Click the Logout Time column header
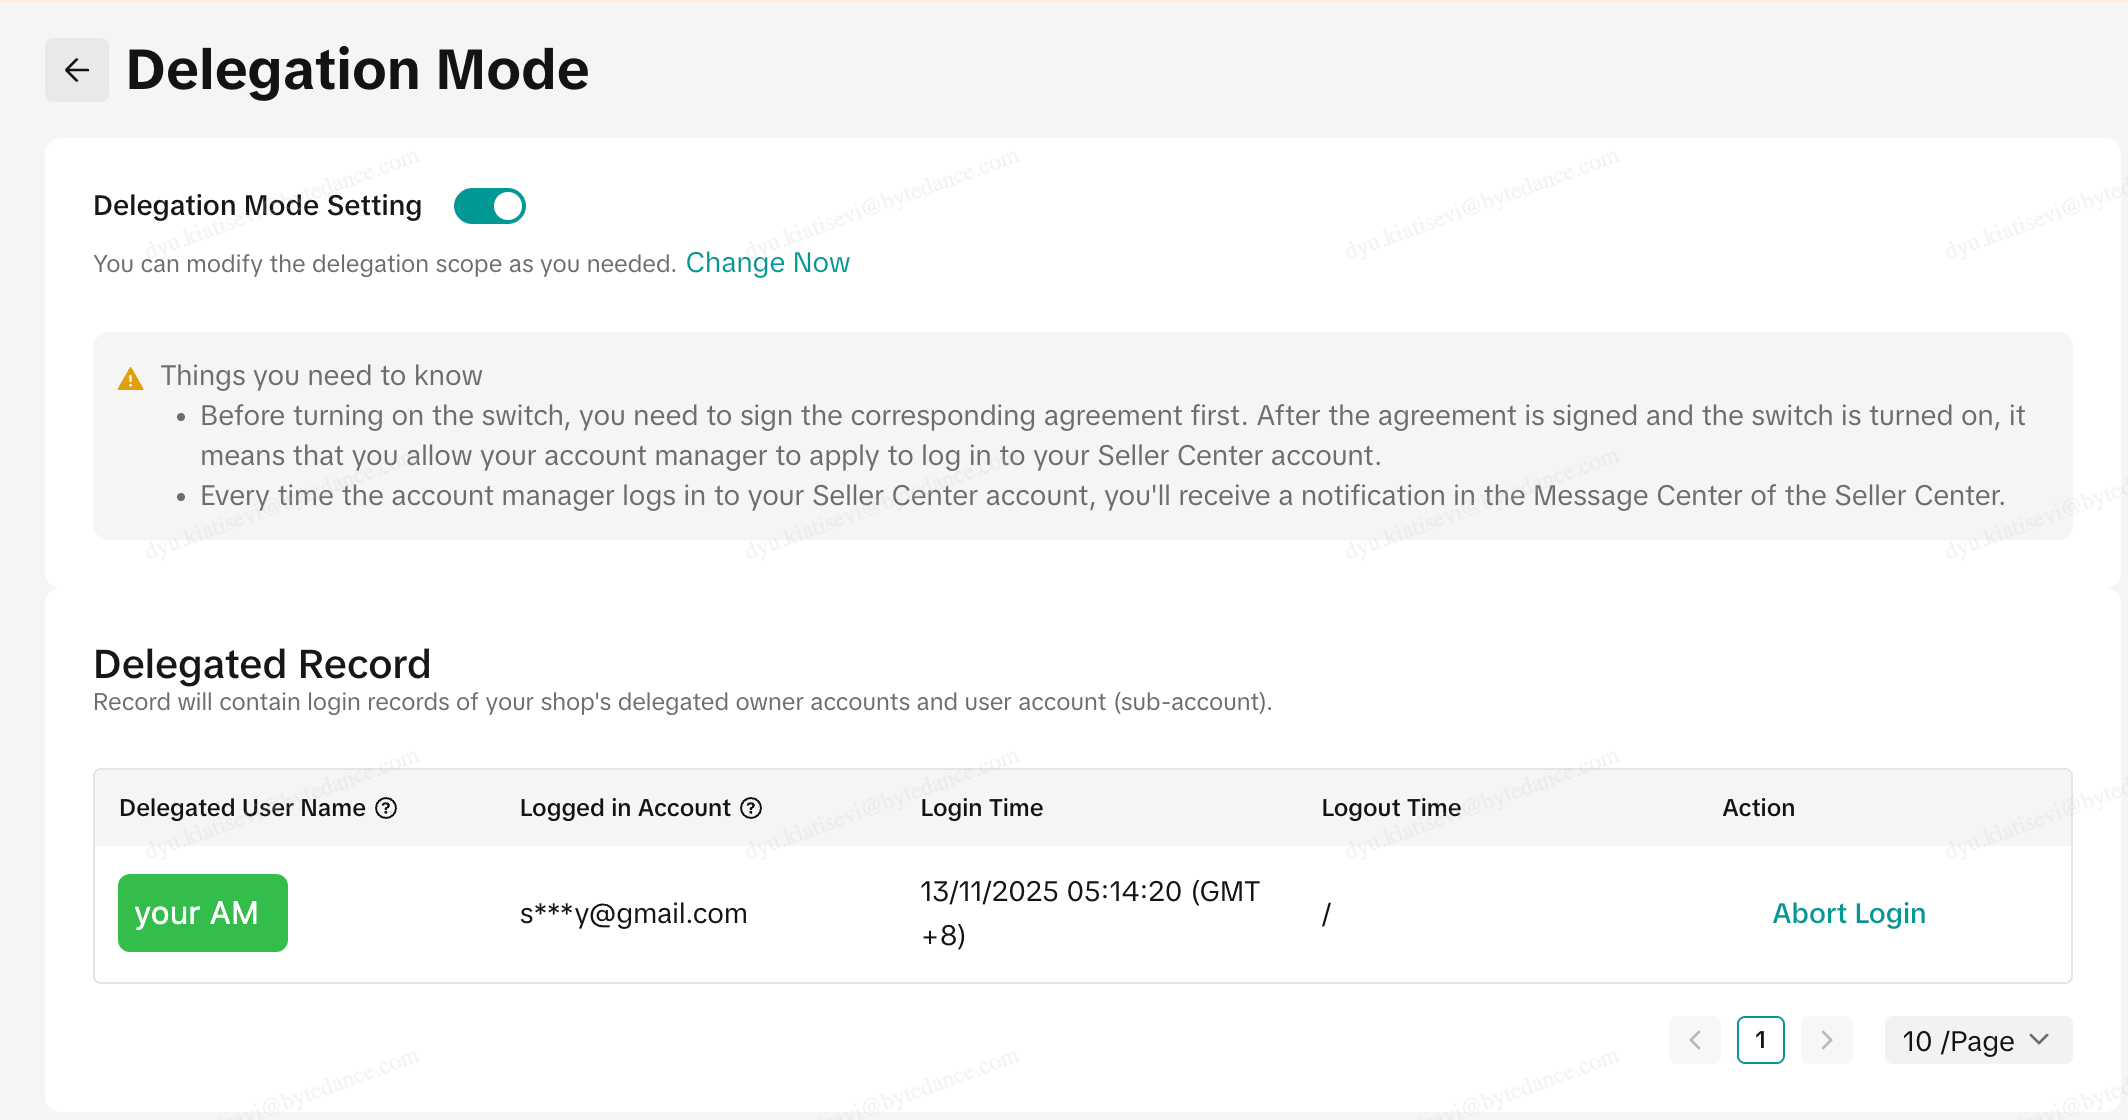Screen dimensions: 2128x1120 tap(1390, 808)
